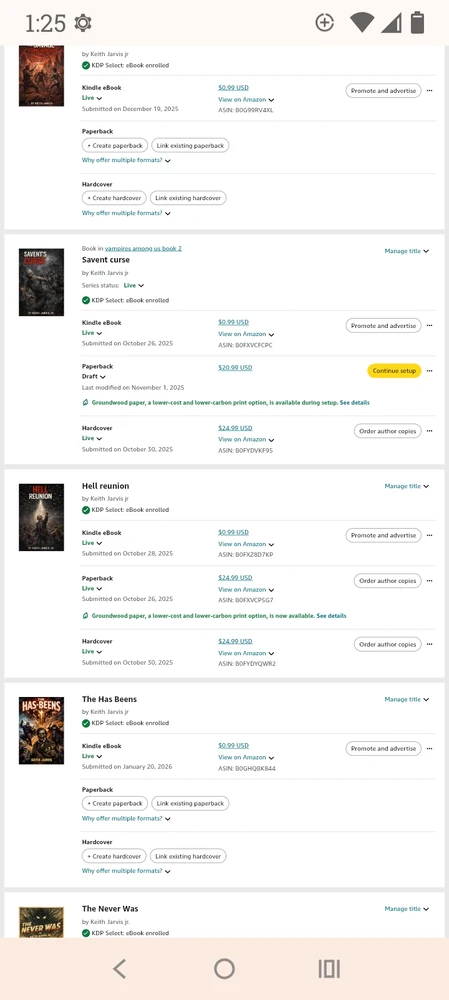The height and width of the screenshot is (1000, 449).
Task: Open vampires among us book 2 series link
Action: [143, 248]
